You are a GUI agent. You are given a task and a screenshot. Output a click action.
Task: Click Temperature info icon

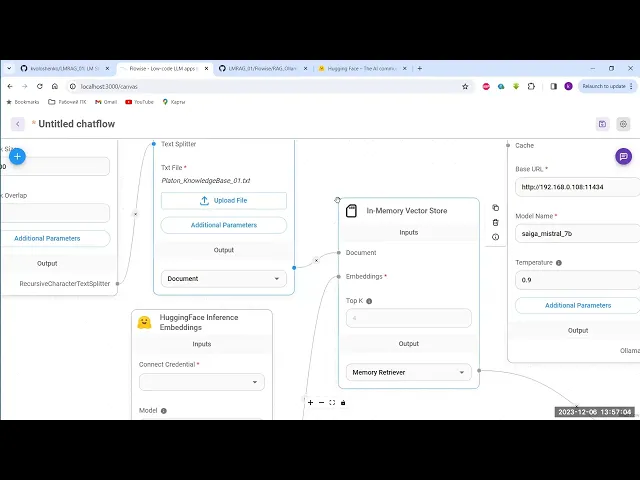click(x=559, y=263)
